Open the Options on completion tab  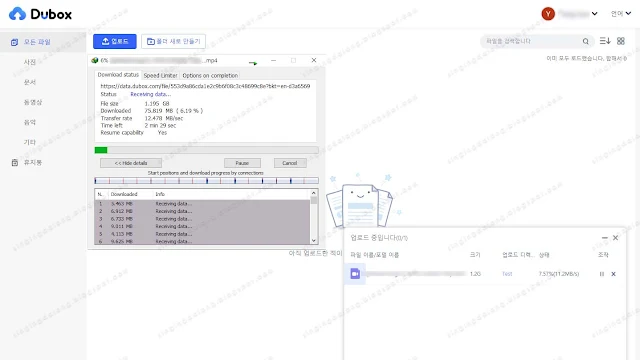coord(210,76)
